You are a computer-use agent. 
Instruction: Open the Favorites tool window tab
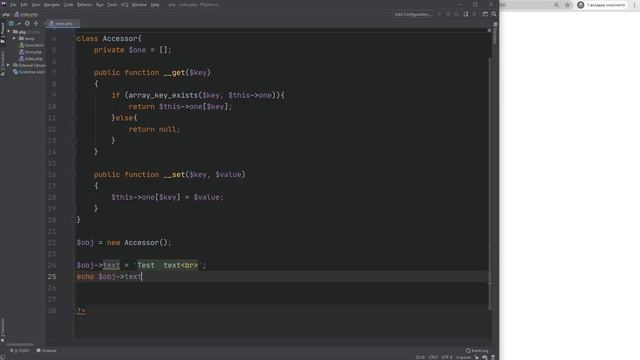click(2, 330)
